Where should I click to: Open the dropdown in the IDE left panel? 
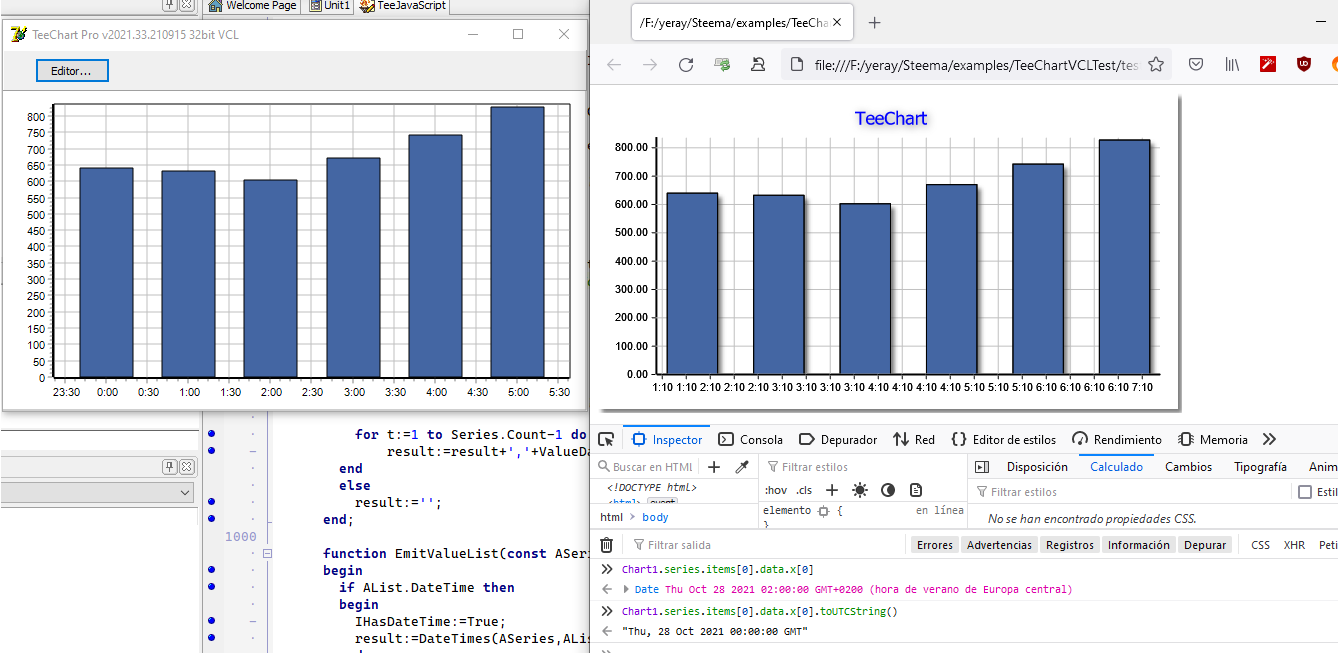click(184, 492)
